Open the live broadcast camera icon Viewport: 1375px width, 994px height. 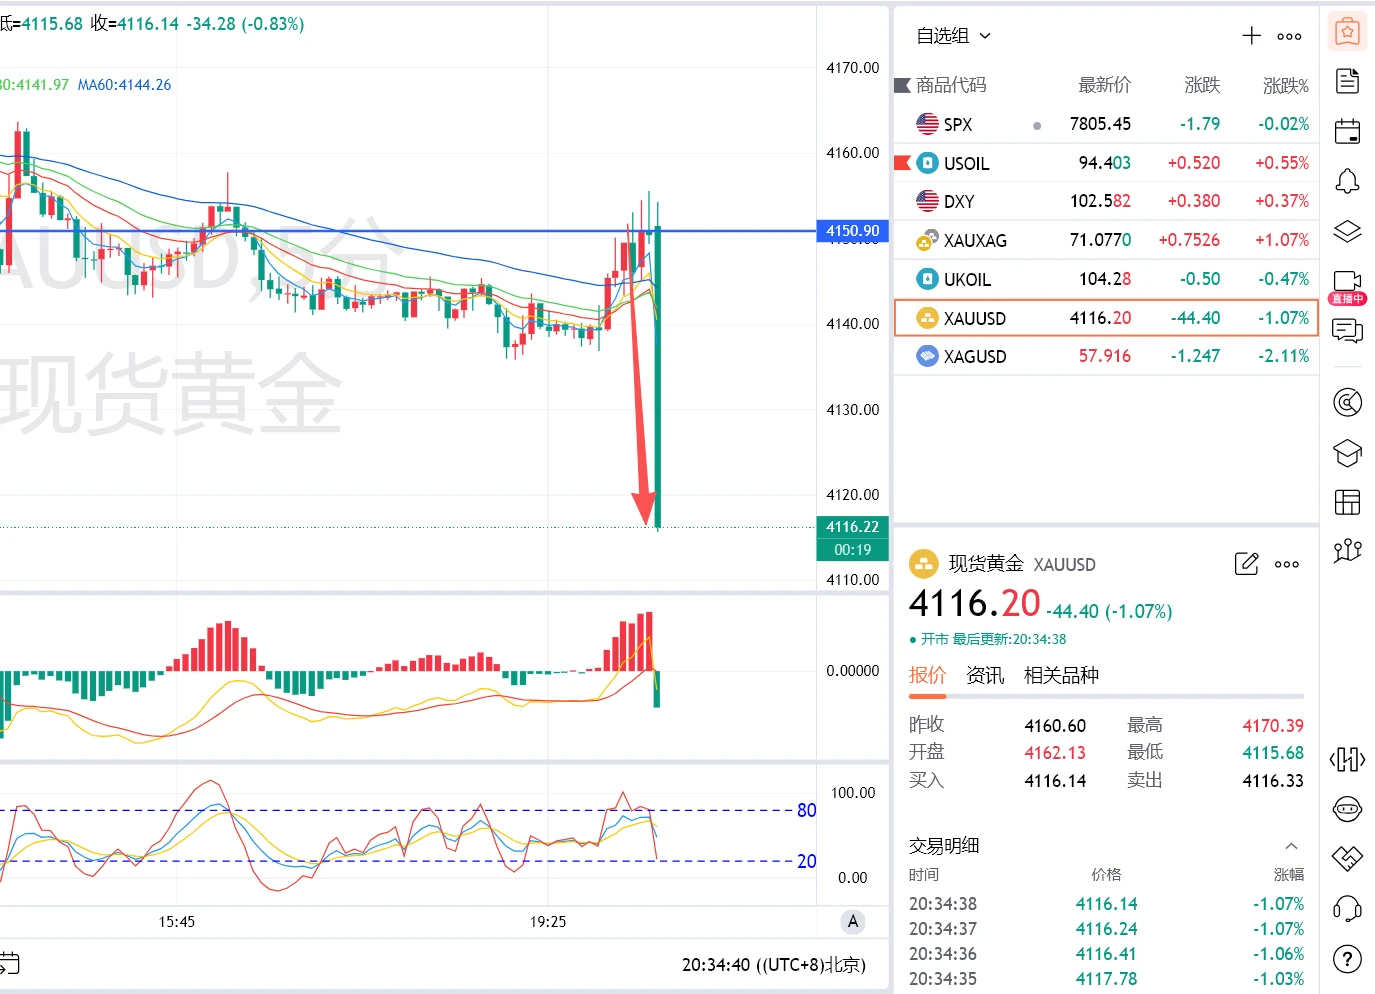tap(1347, 281)
